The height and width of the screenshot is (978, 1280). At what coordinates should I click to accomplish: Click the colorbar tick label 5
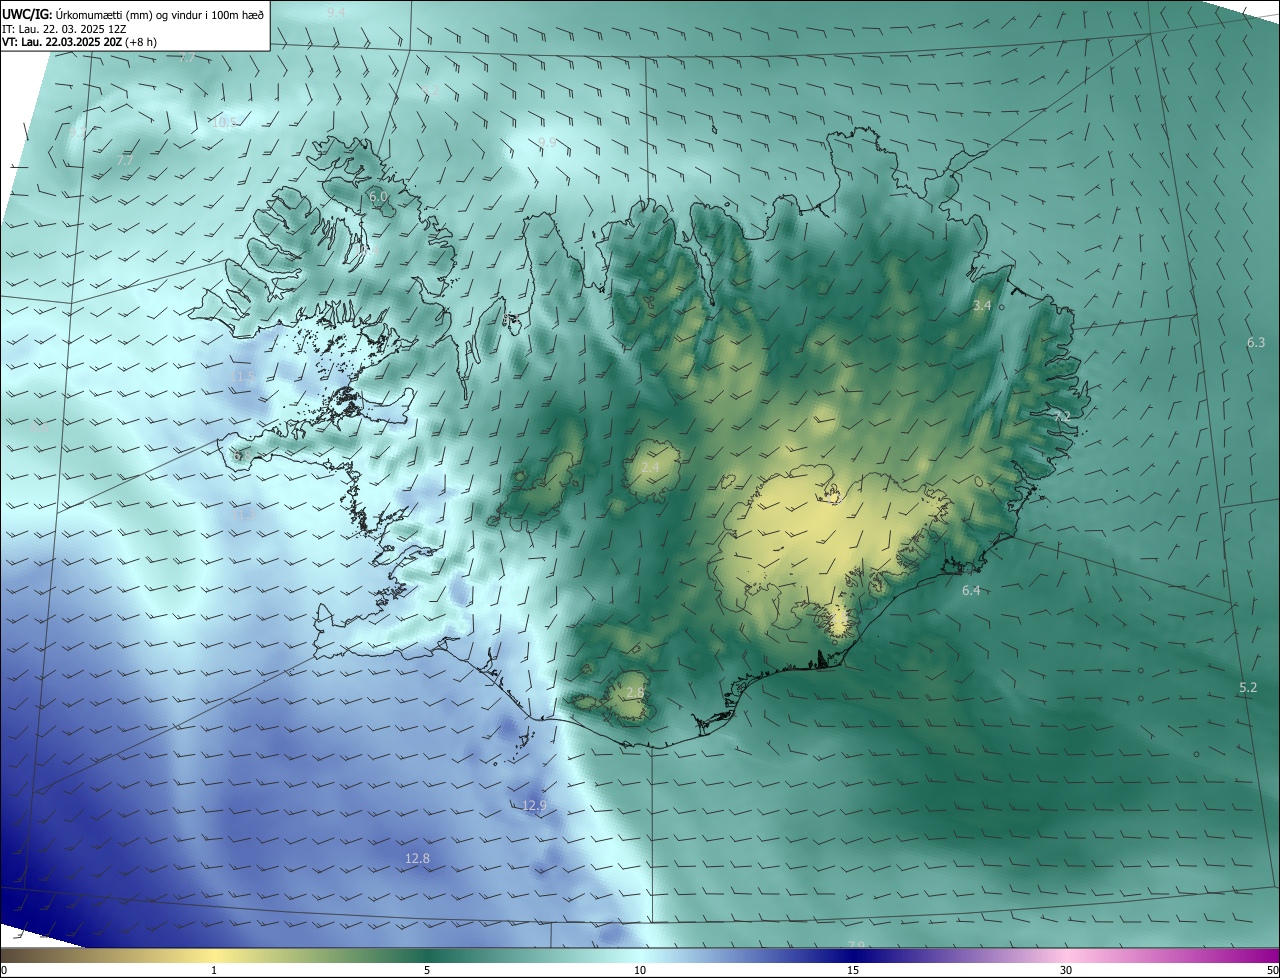point(427,970)
